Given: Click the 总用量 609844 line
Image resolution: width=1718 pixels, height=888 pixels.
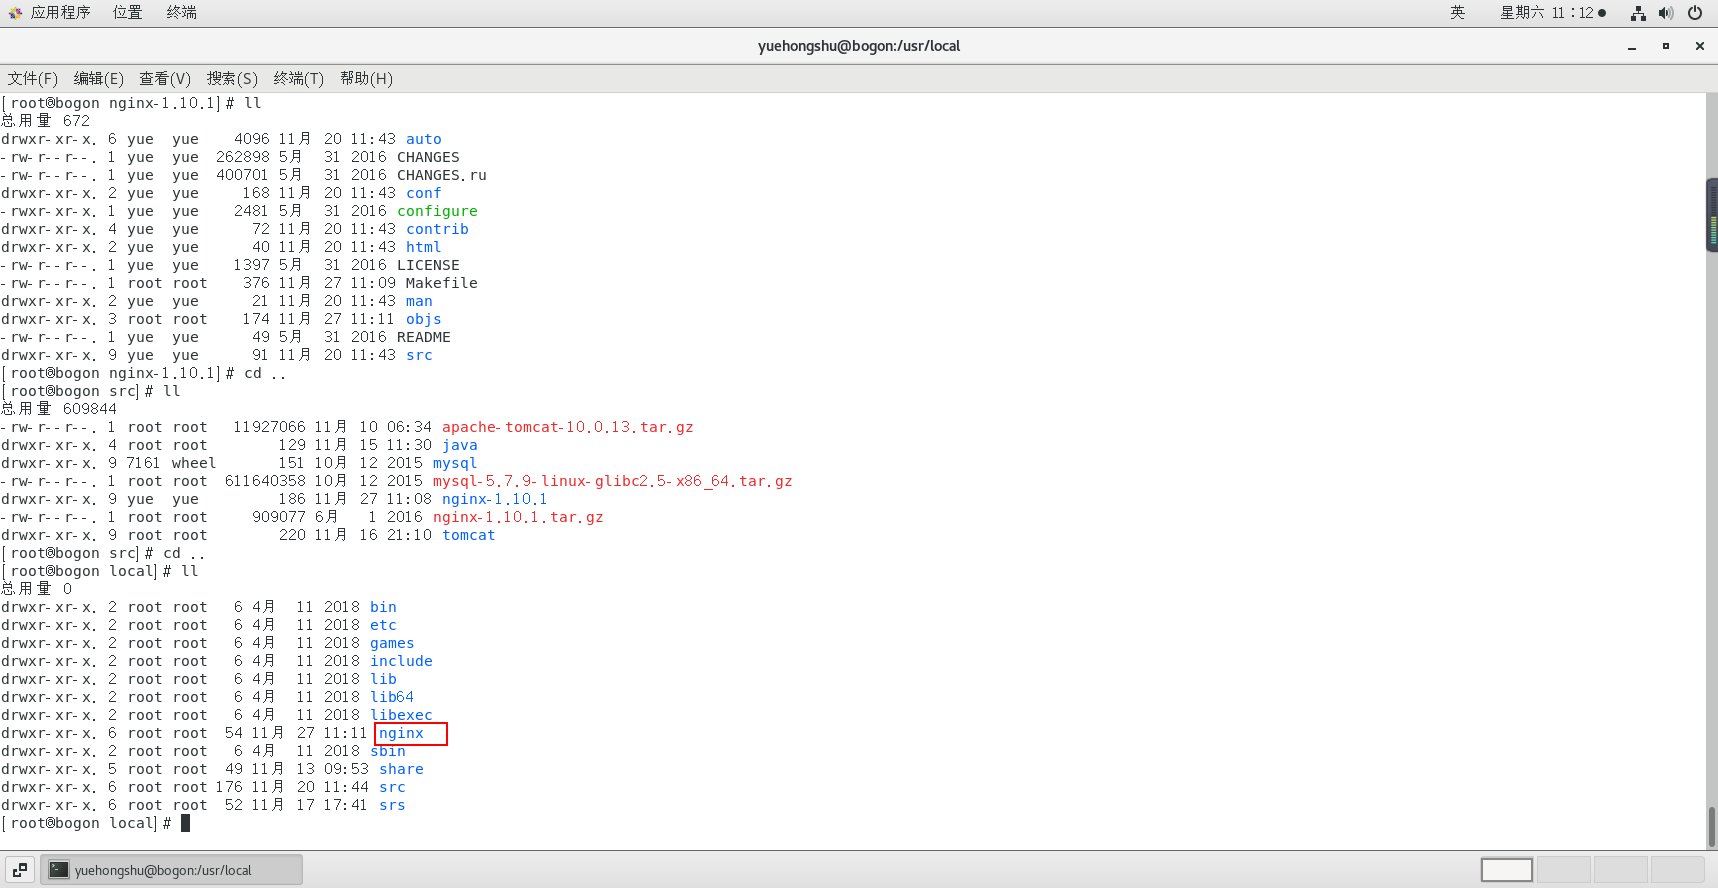Looking at the screenshot, I should pos(59,409).
